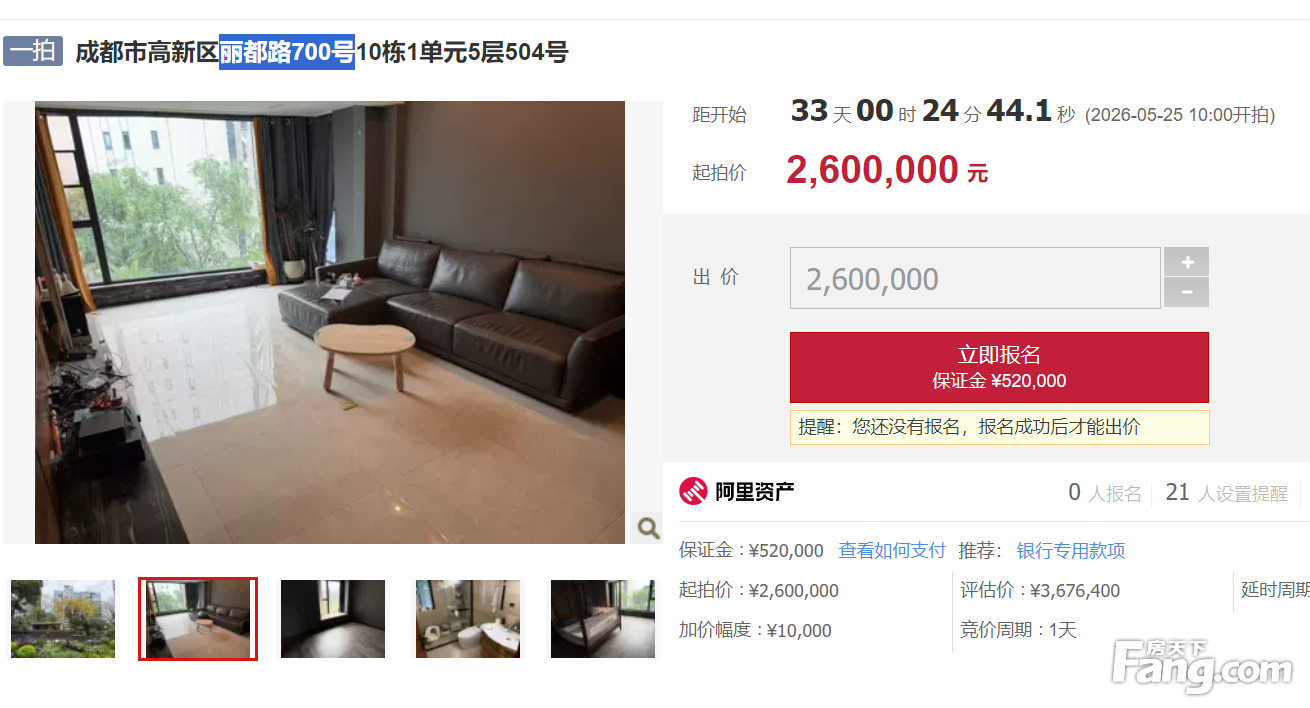Click the main living room photo

click(x=330, y=322)
